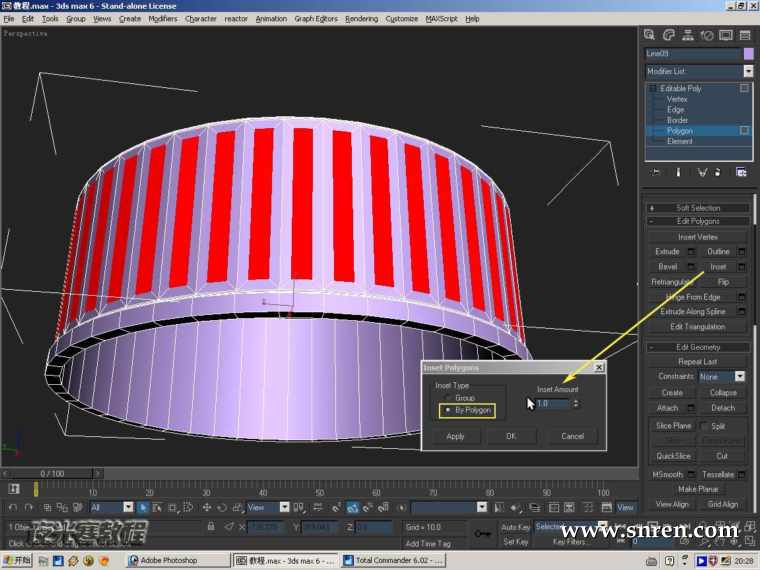760x570 pixels.
Task: Click the Inset Amount value field
Action: coord(552,403)
